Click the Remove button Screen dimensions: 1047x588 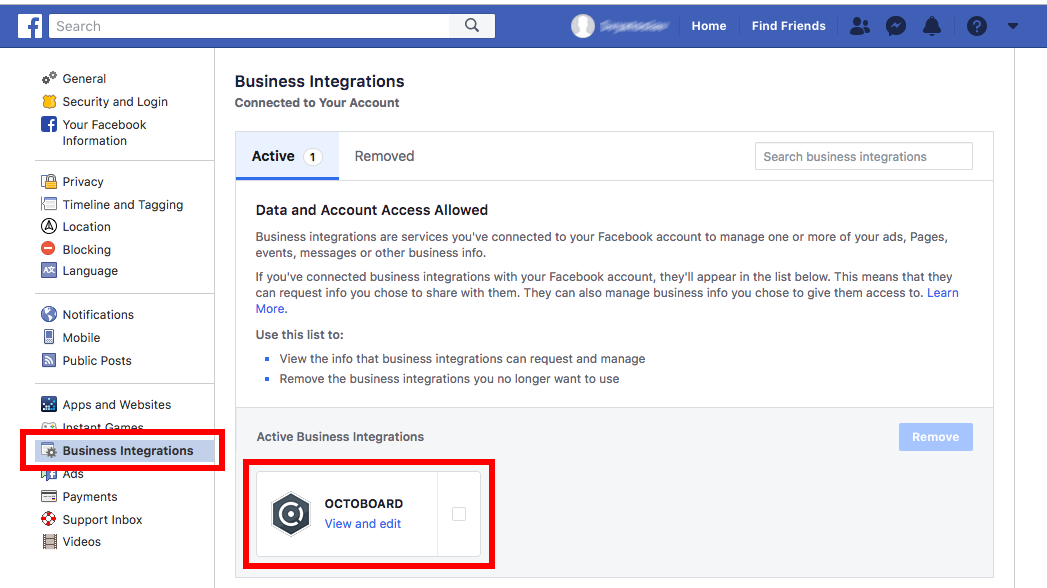[x=935, y=436]
